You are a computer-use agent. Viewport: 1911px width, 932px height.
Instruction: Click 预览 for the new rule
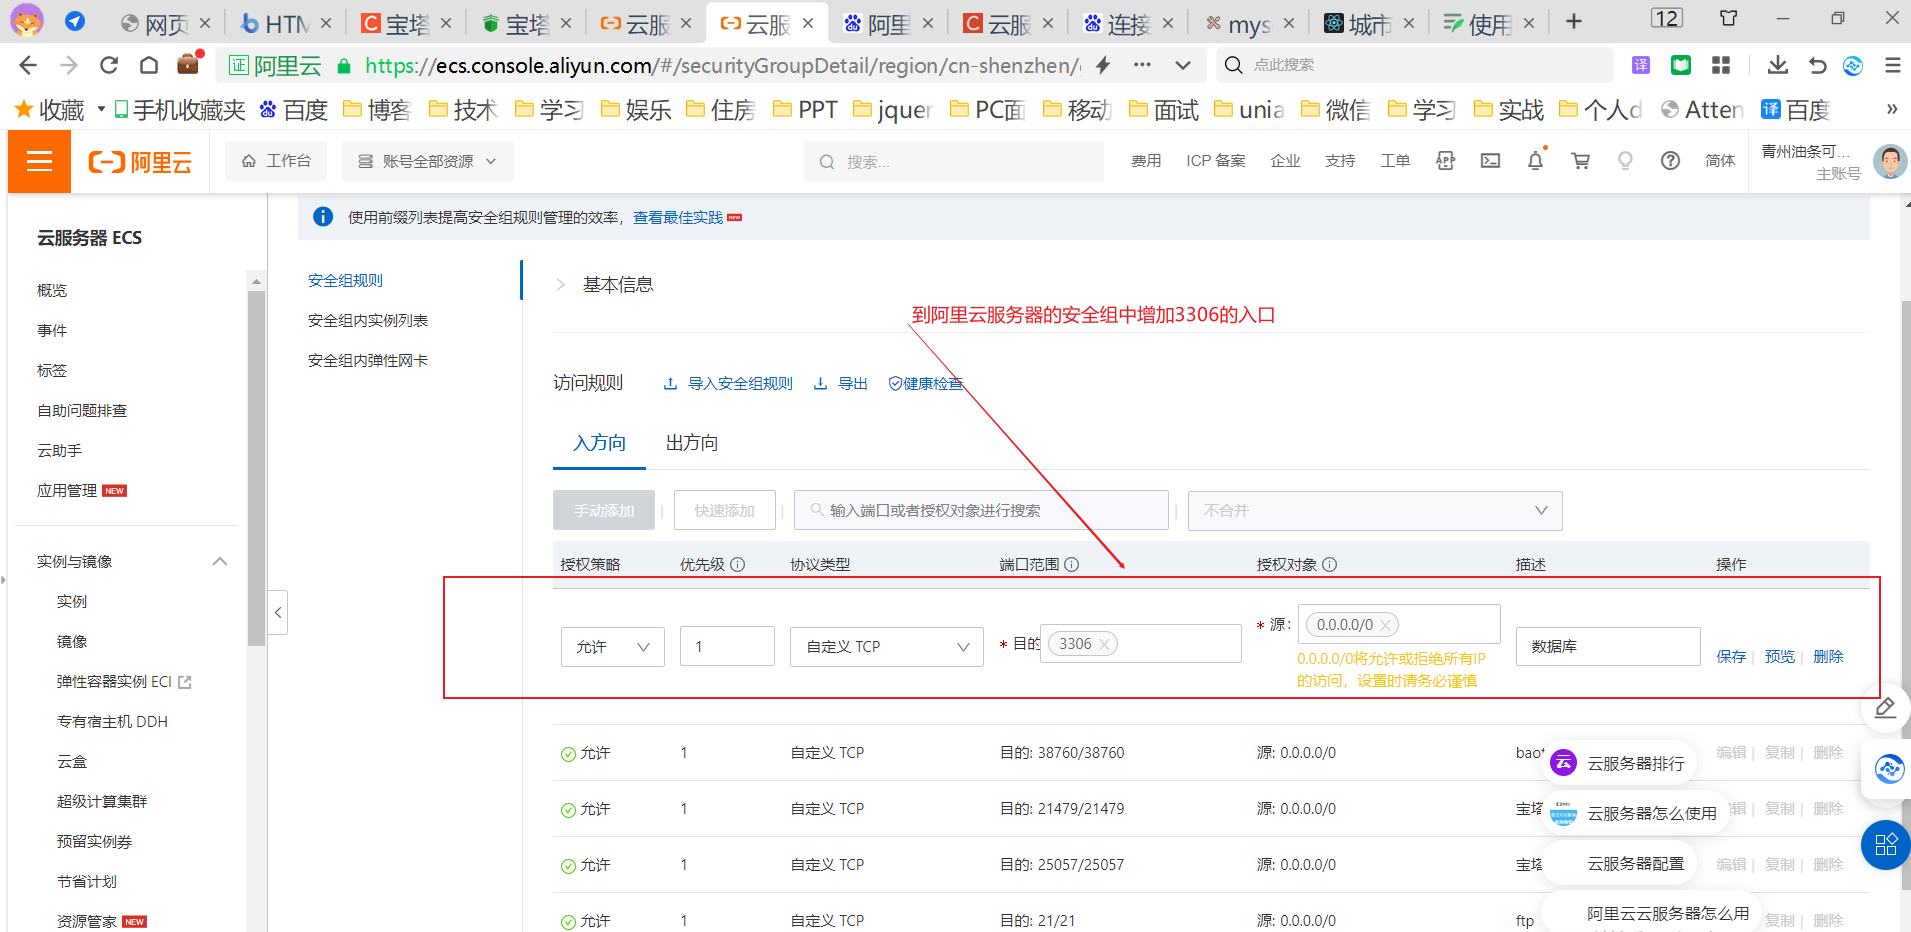(1779, 657)
